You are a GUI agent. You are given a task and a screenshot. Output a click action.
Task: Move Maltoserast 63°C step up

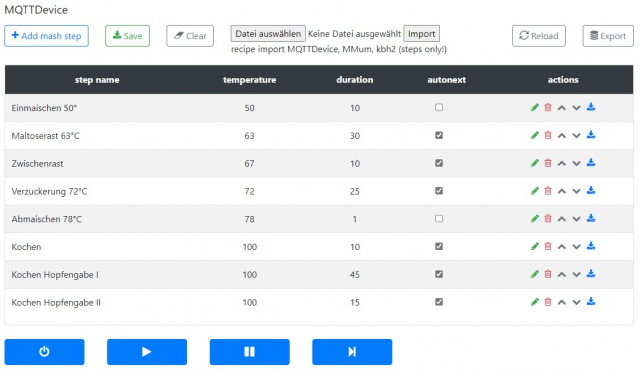[x=562, y=135]
